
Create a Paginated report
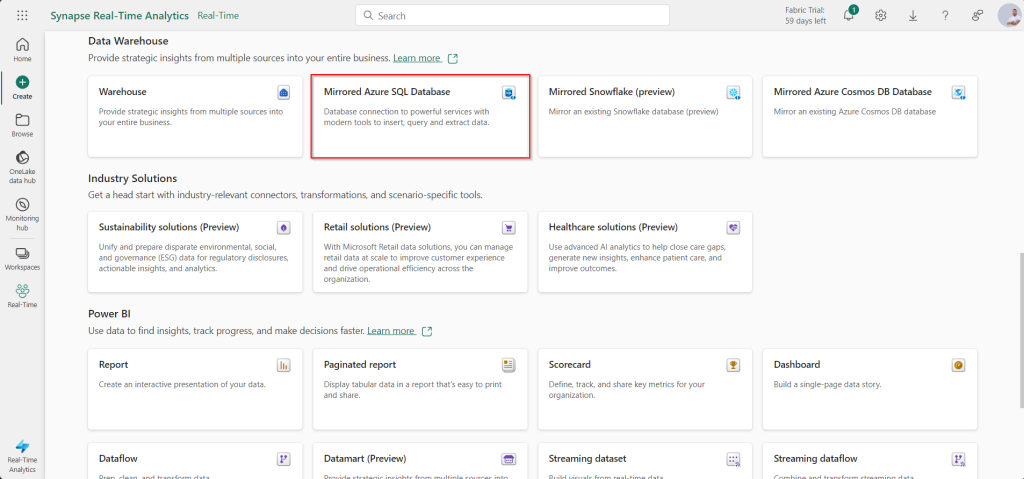420,389
